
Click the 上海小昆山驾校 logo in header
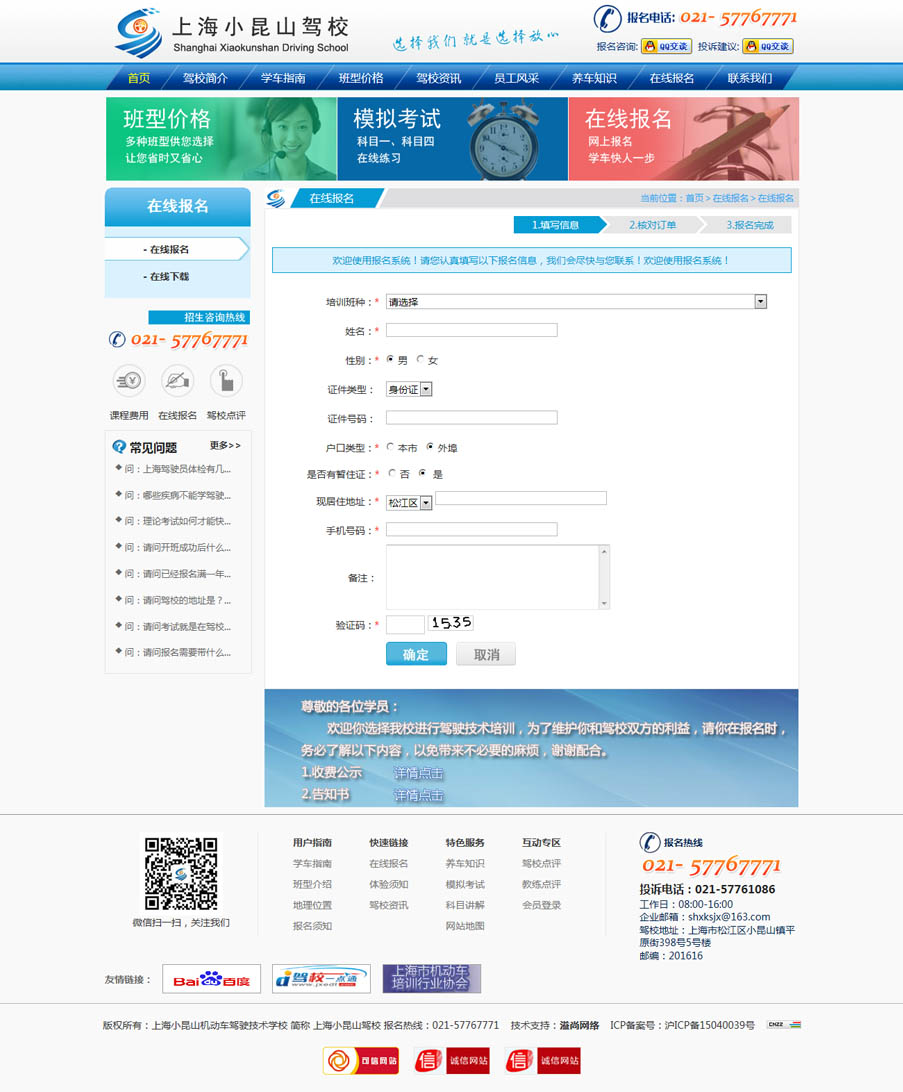pyautogui.click(x=232, y=35)
